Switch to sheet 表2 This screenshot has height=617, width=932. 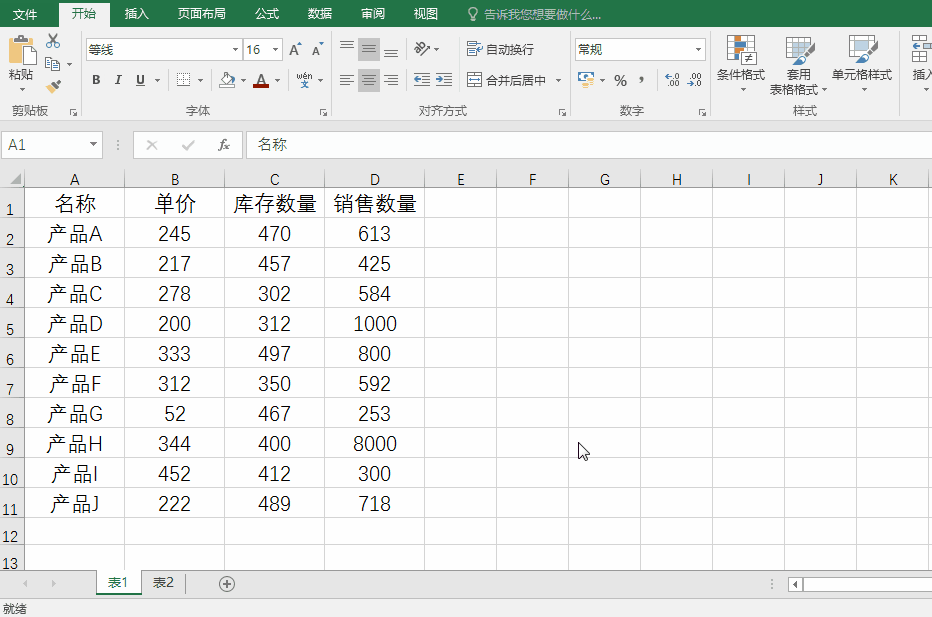click(163, 583)
